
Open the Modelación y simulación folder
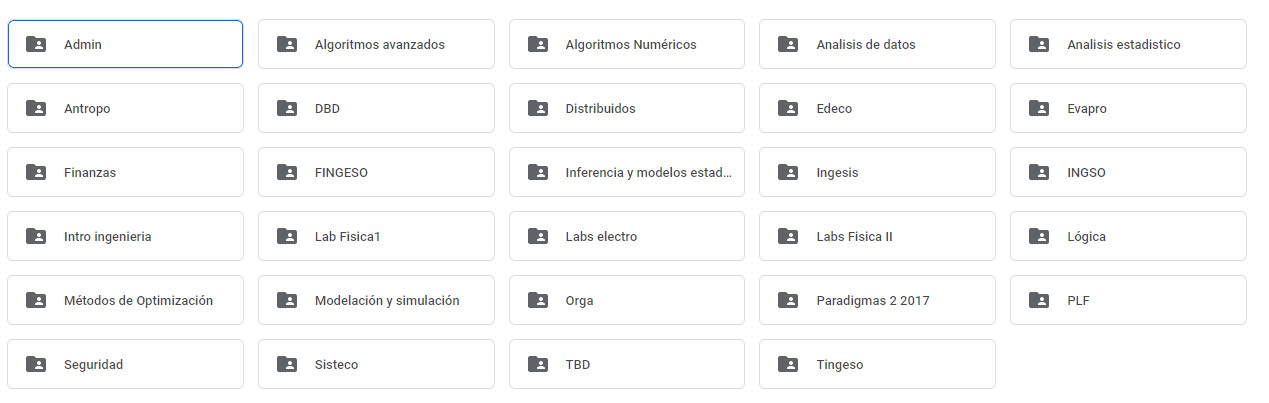[x=376, y=300]
